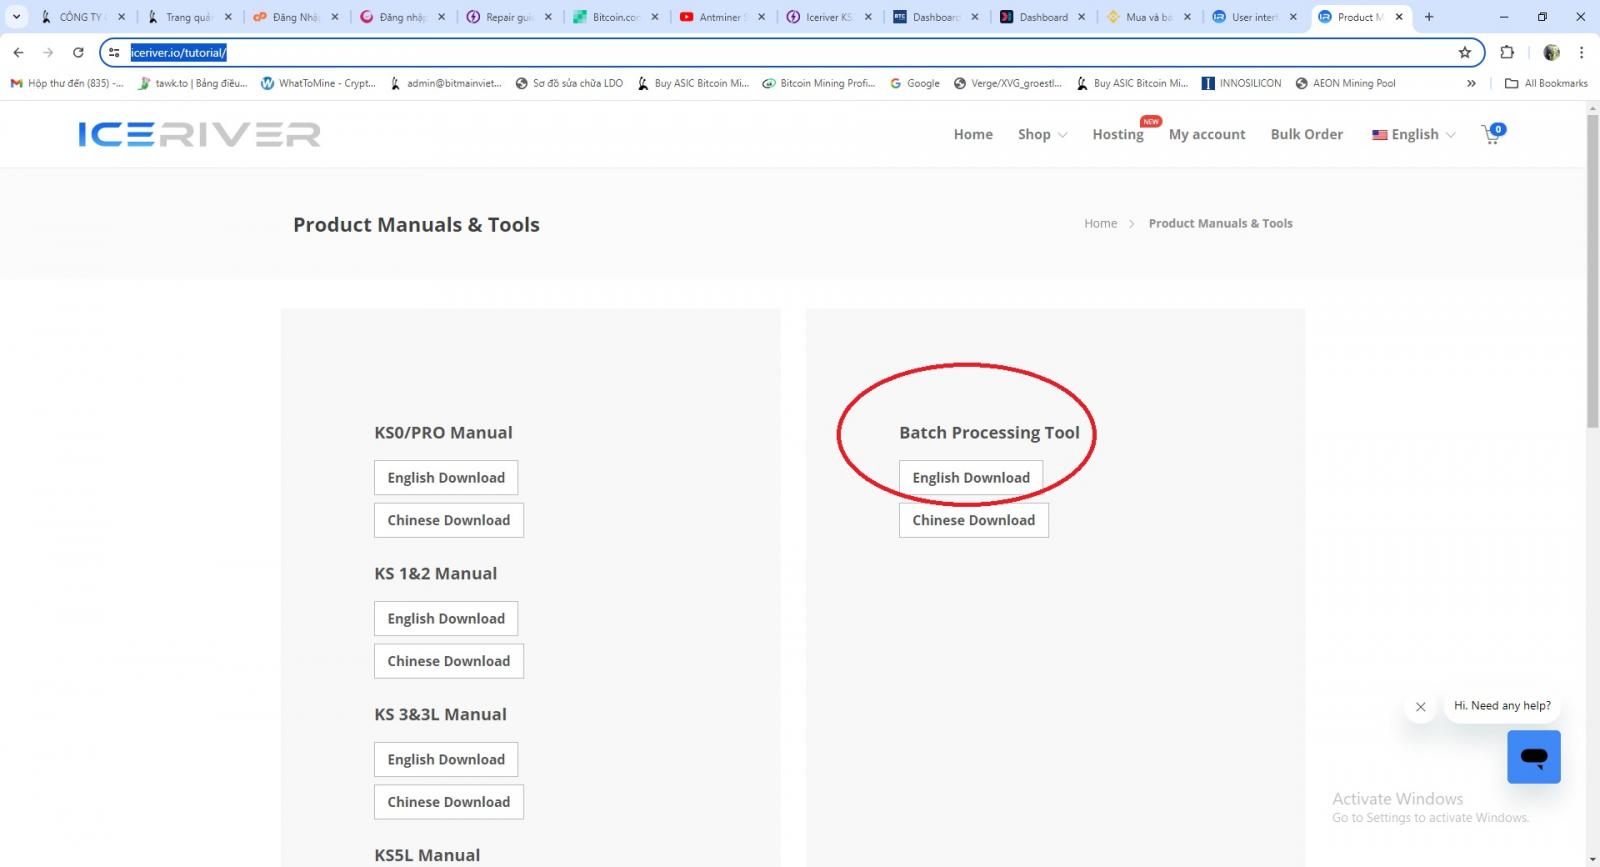The image size is (1600, 867).
Task: Bookmark this page with the star icon
Action: pyautogui.click(x=1465, y=52)
